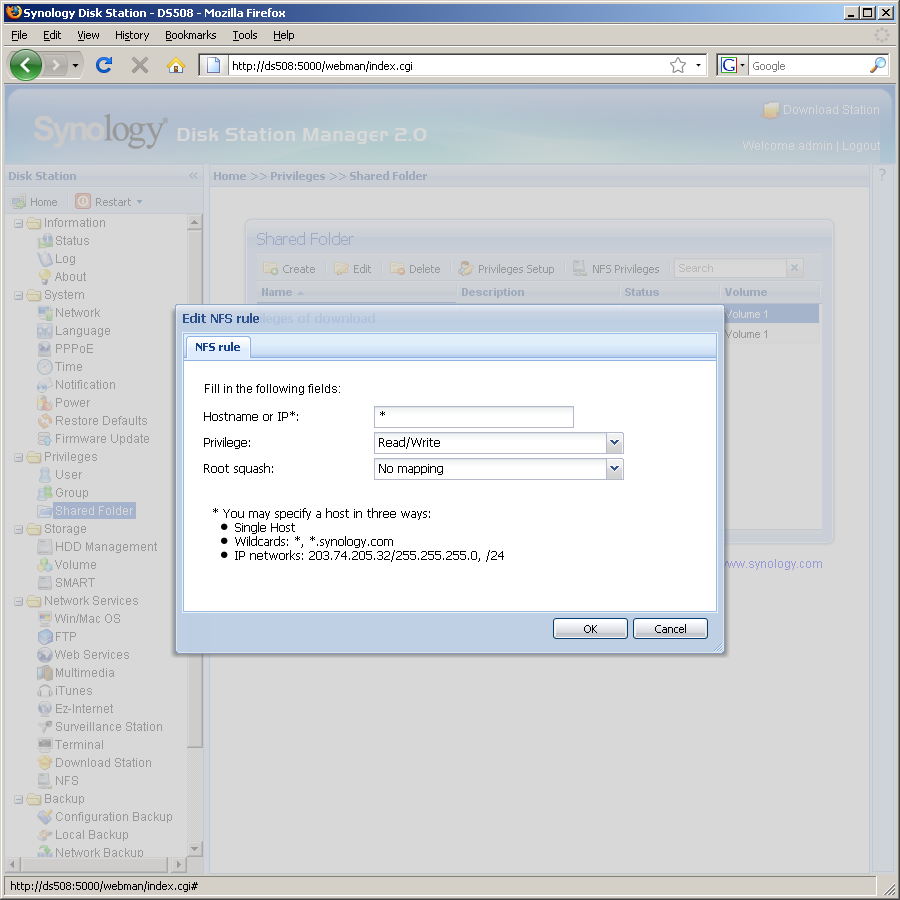
Task: Open the History menu
Action: point(131,35)
